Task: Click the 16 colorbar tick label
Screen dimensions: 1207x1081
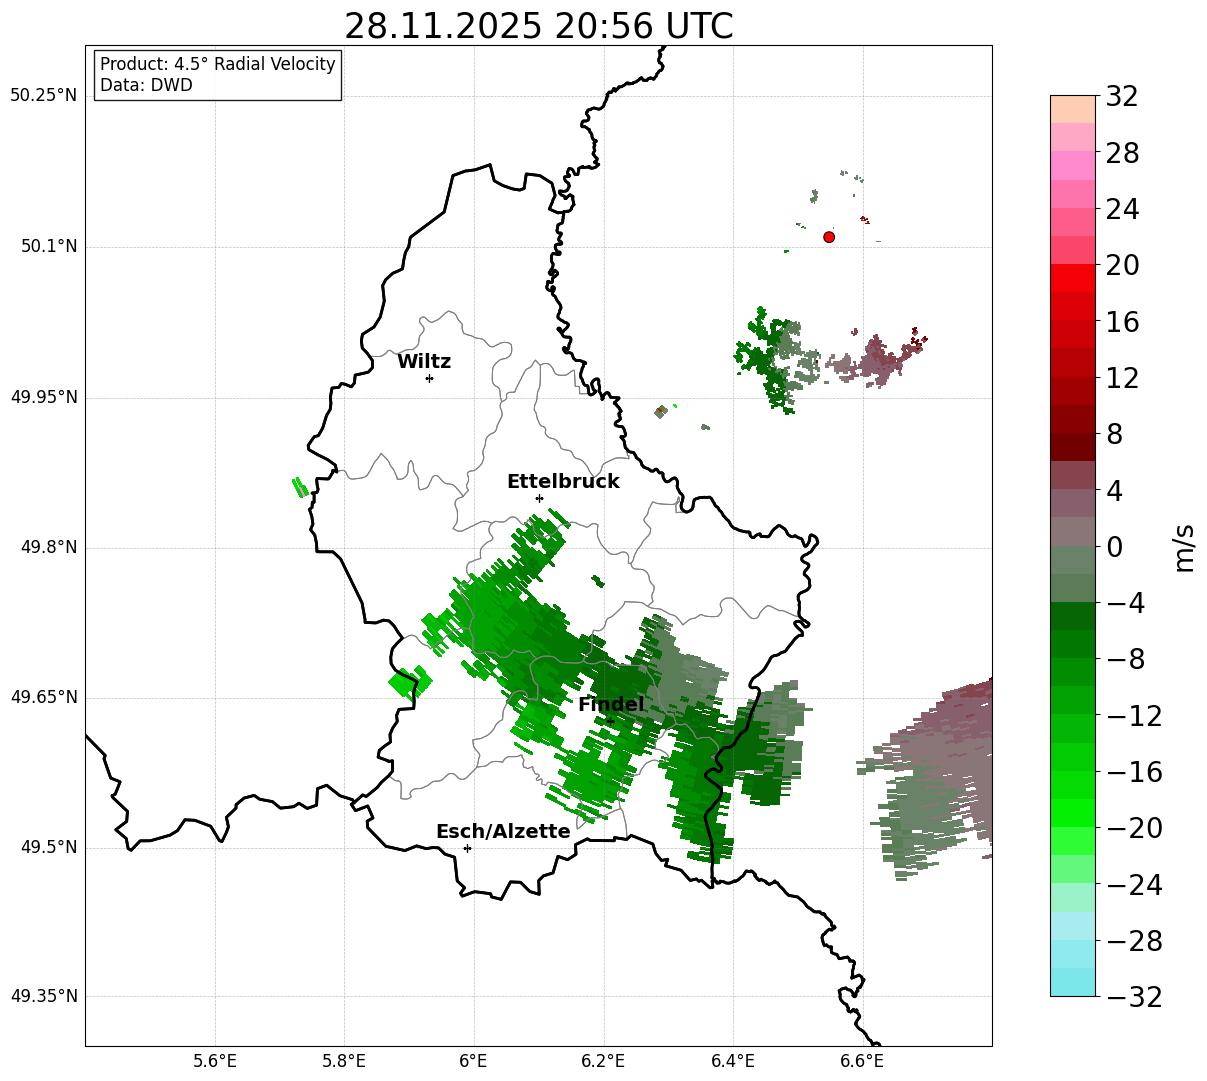Action: tap(1122, 322)
